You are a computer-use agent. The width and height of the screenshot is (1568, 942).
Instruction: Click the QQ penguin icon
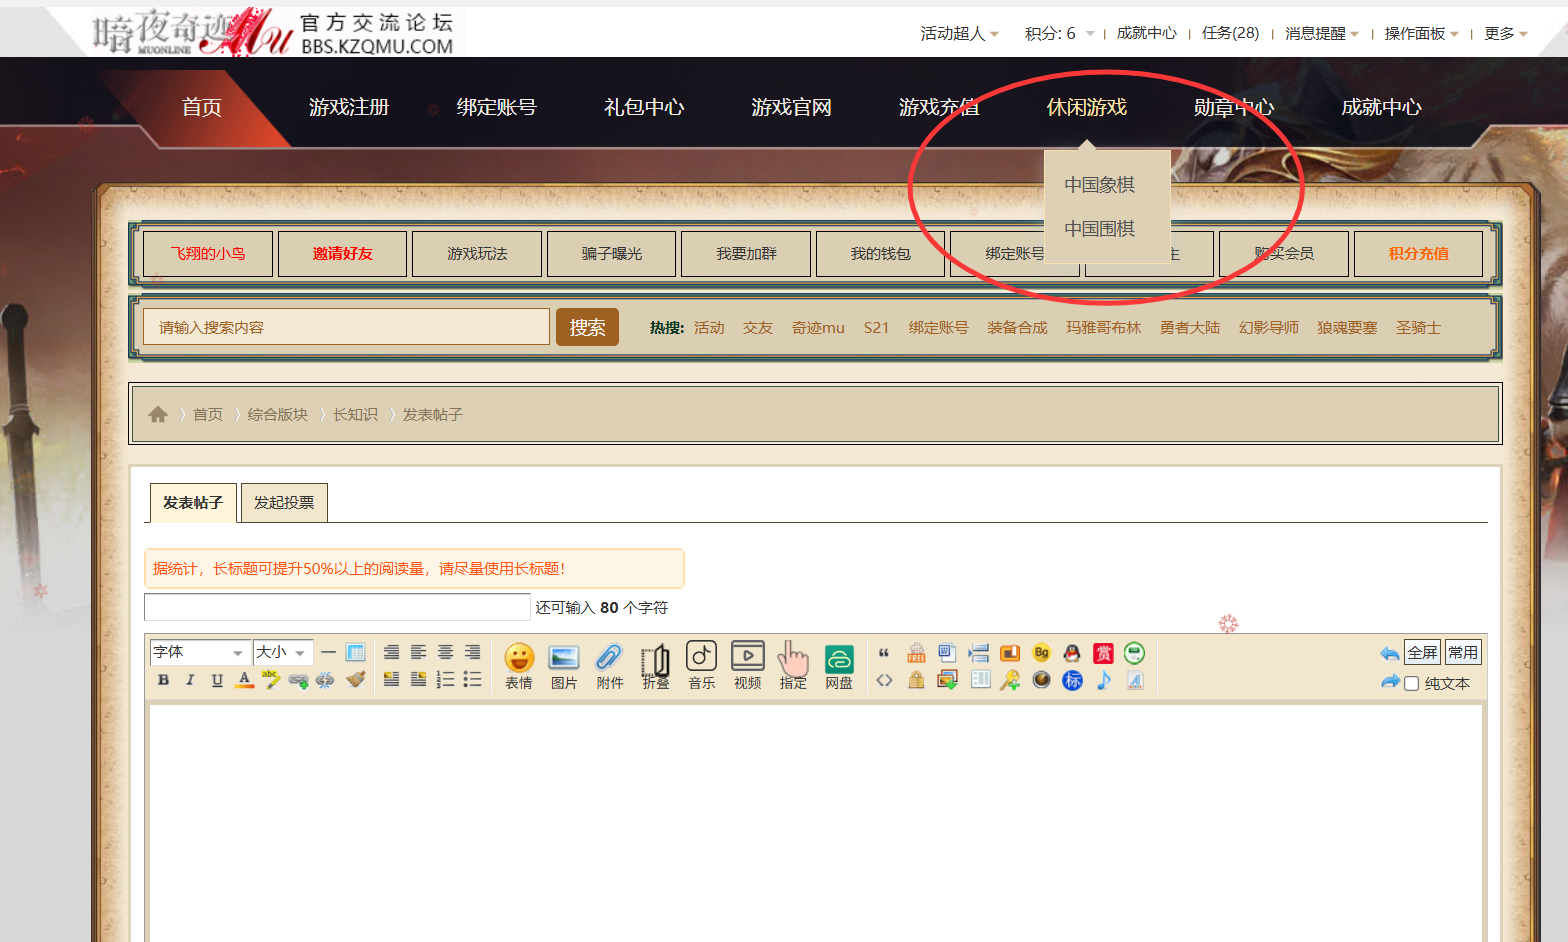1072,653
